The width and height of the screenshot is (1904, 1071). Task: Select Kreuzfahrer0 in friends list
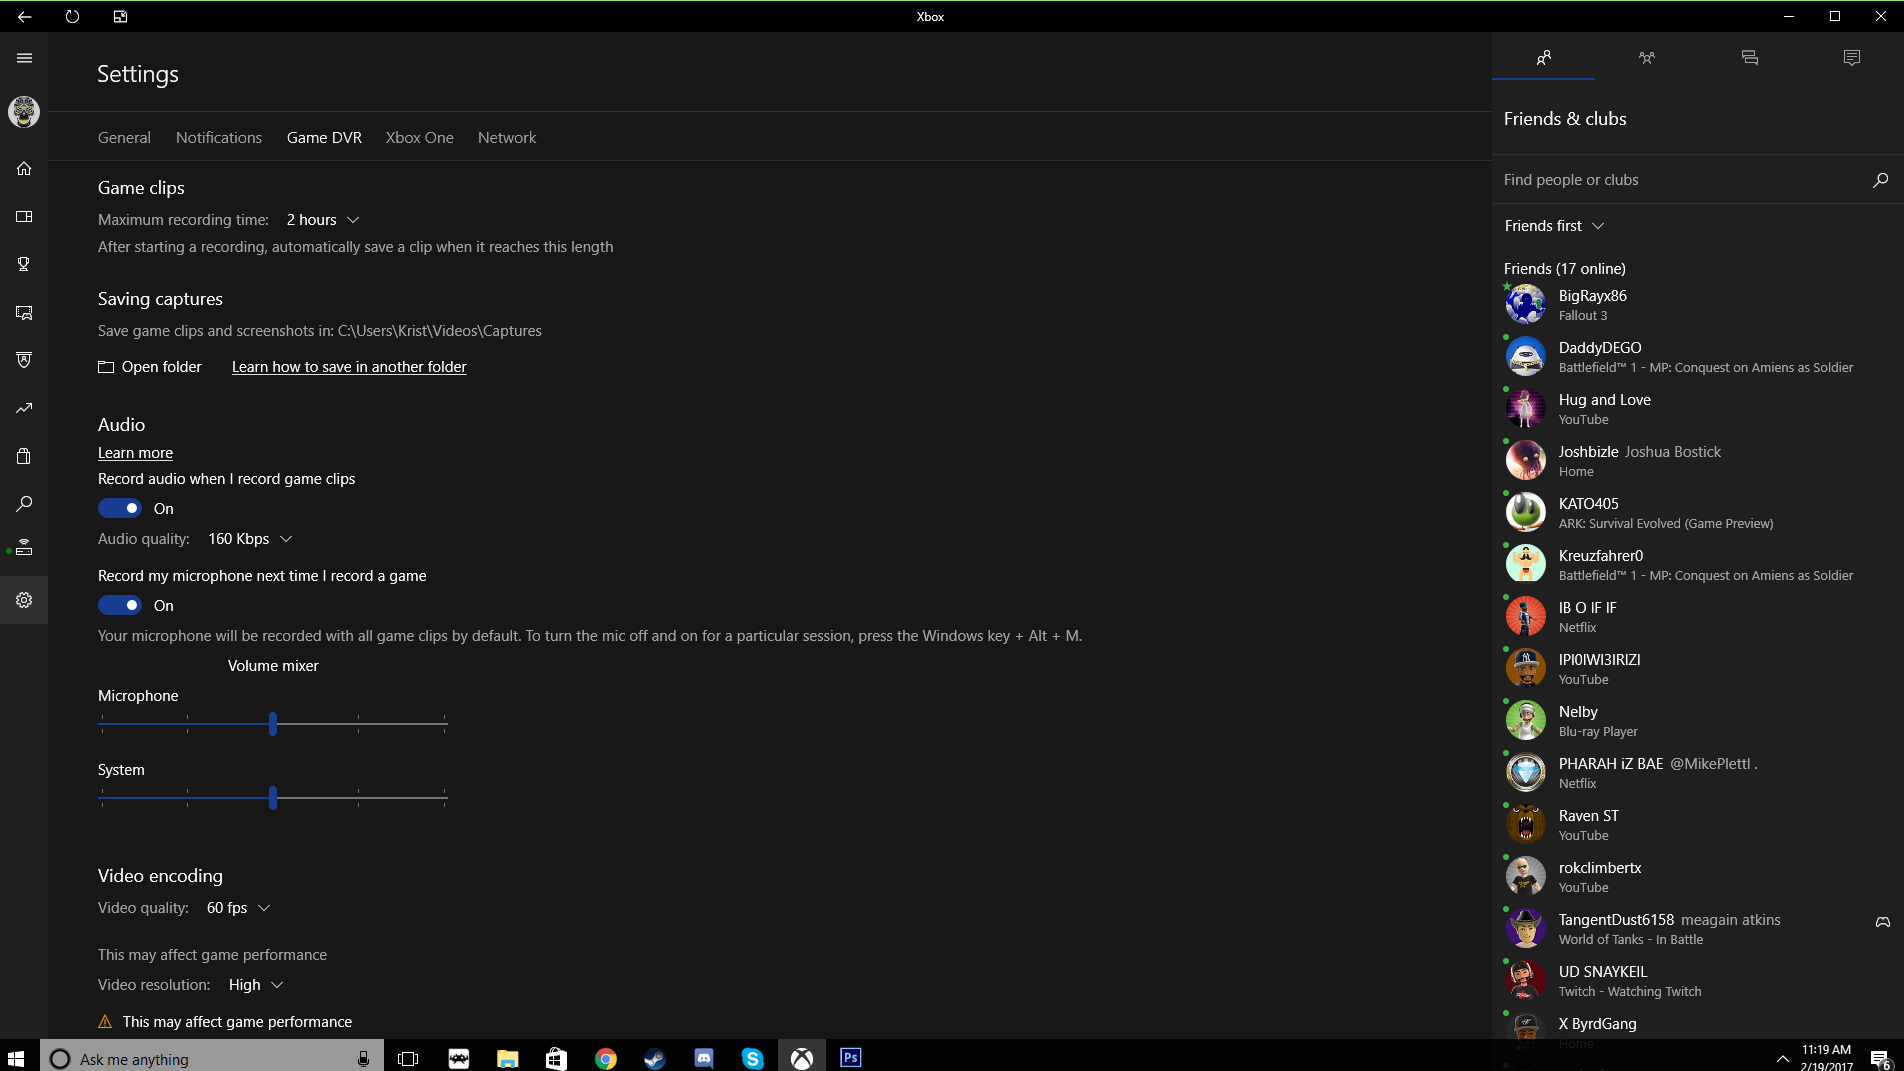tap(1696, 564)
